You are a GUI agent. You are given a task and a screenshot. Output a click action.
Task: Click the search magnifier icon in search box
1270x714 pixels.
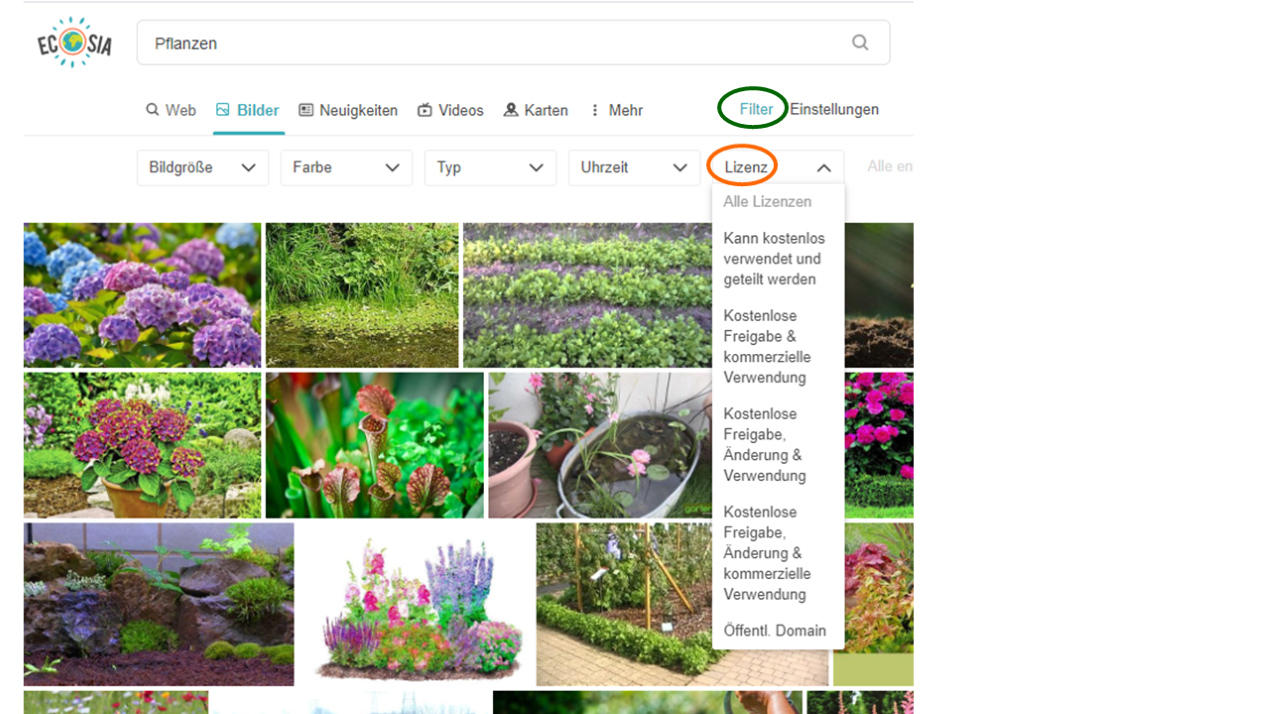[x=860, y=43]
